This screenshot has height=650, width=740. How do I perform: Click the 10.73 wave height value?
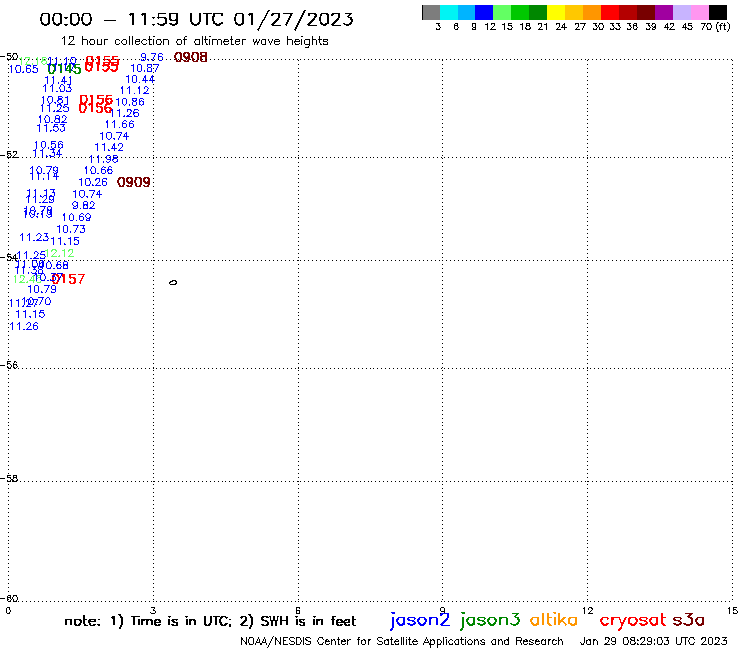[x=71, y=229]
